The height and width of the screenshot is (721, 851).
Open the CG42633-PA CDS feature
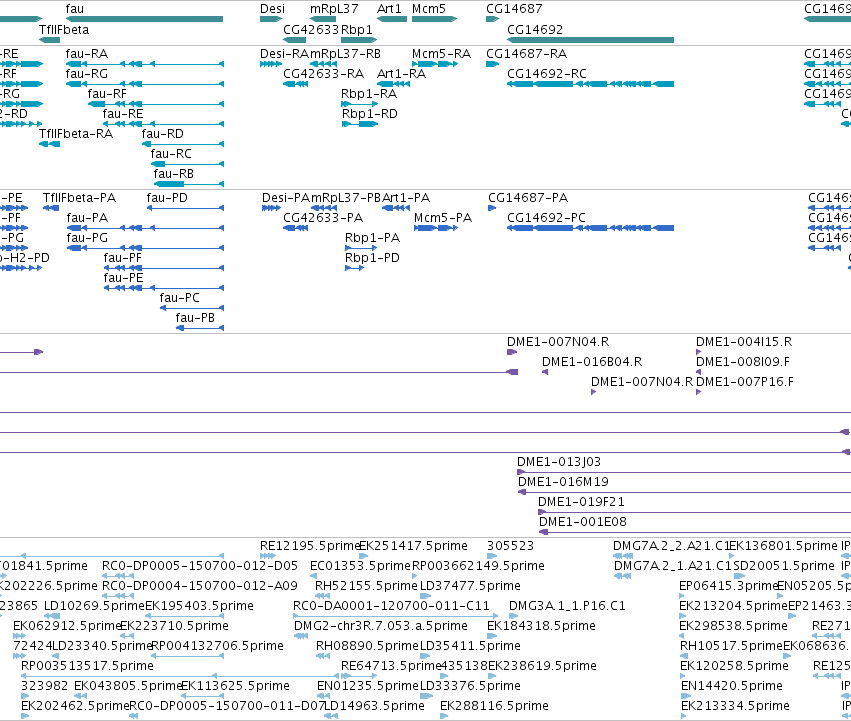click(x=295, y=228)
